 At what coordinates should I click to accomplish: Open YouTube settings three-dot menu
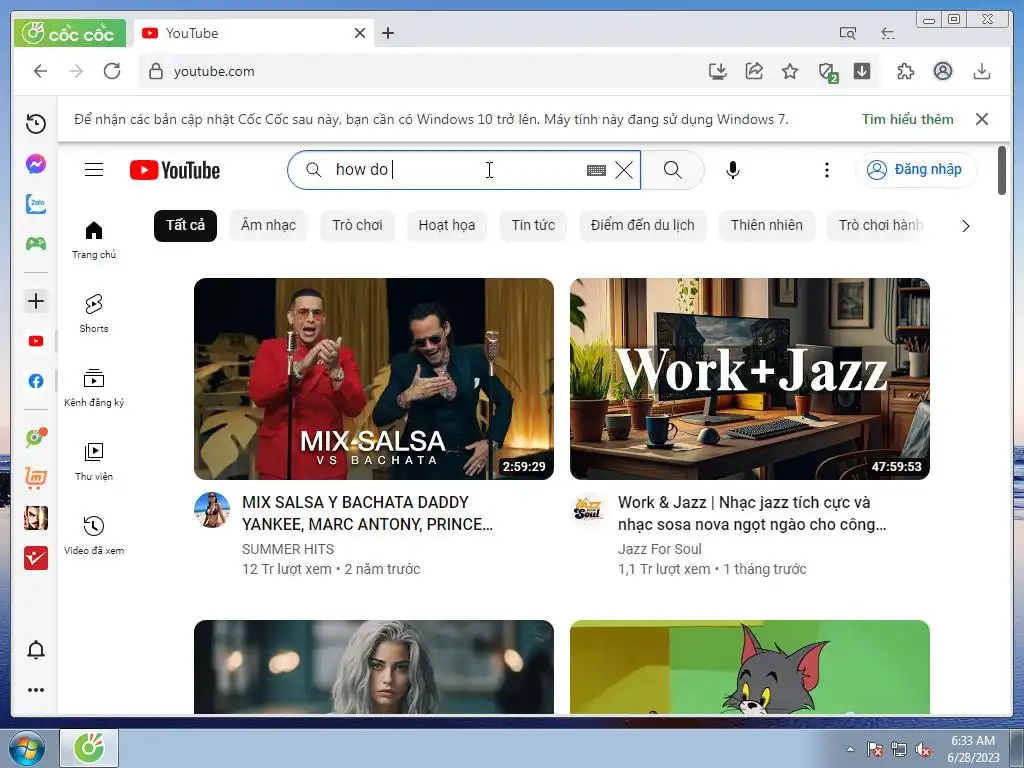click(x=827, y=170)
